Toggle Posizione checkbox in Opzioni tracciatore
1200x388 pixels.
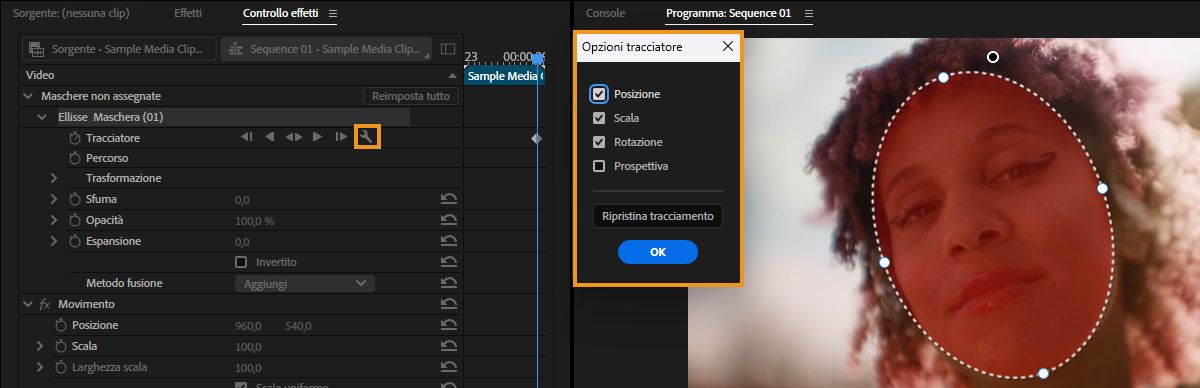599,94
